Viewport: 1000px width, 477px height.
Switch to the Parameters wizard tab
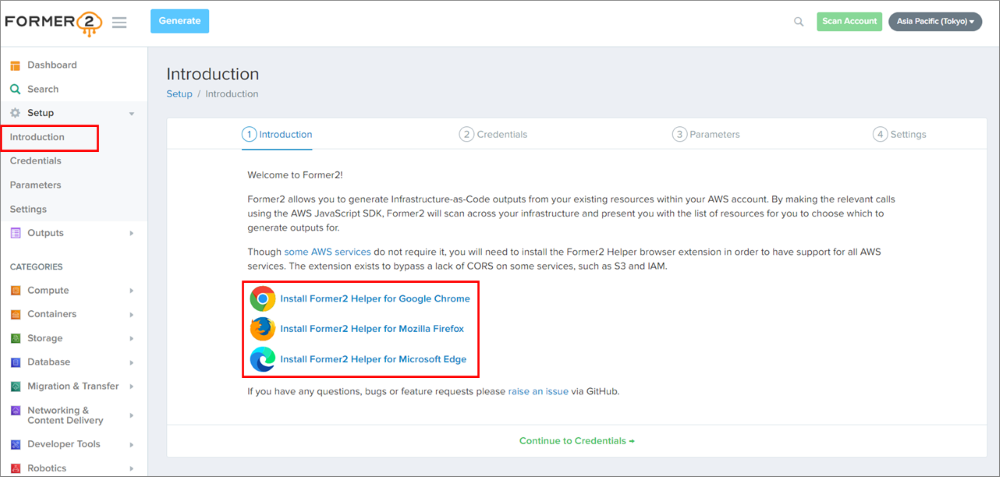(x=706, y=135)
